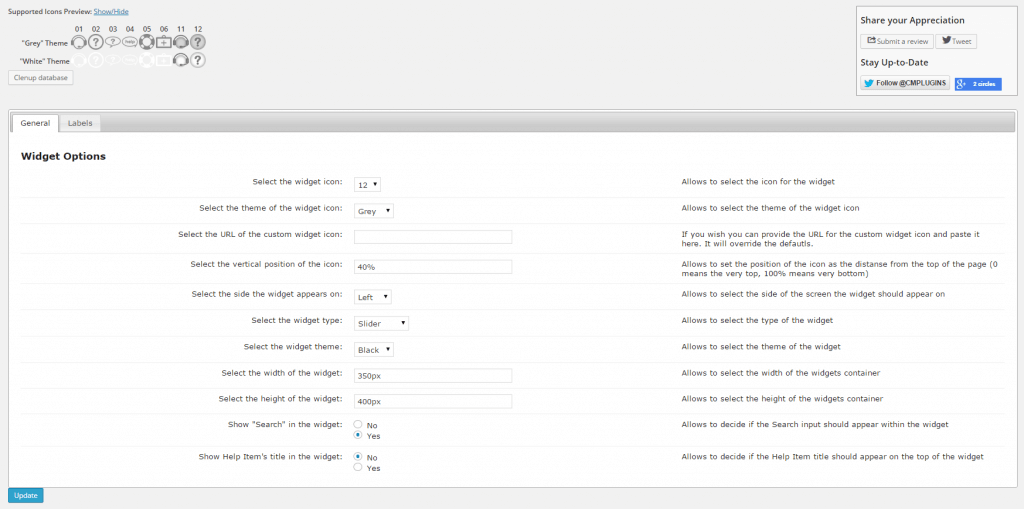
Task: Click the Clenup database button
Action: [x=41, y=77]
